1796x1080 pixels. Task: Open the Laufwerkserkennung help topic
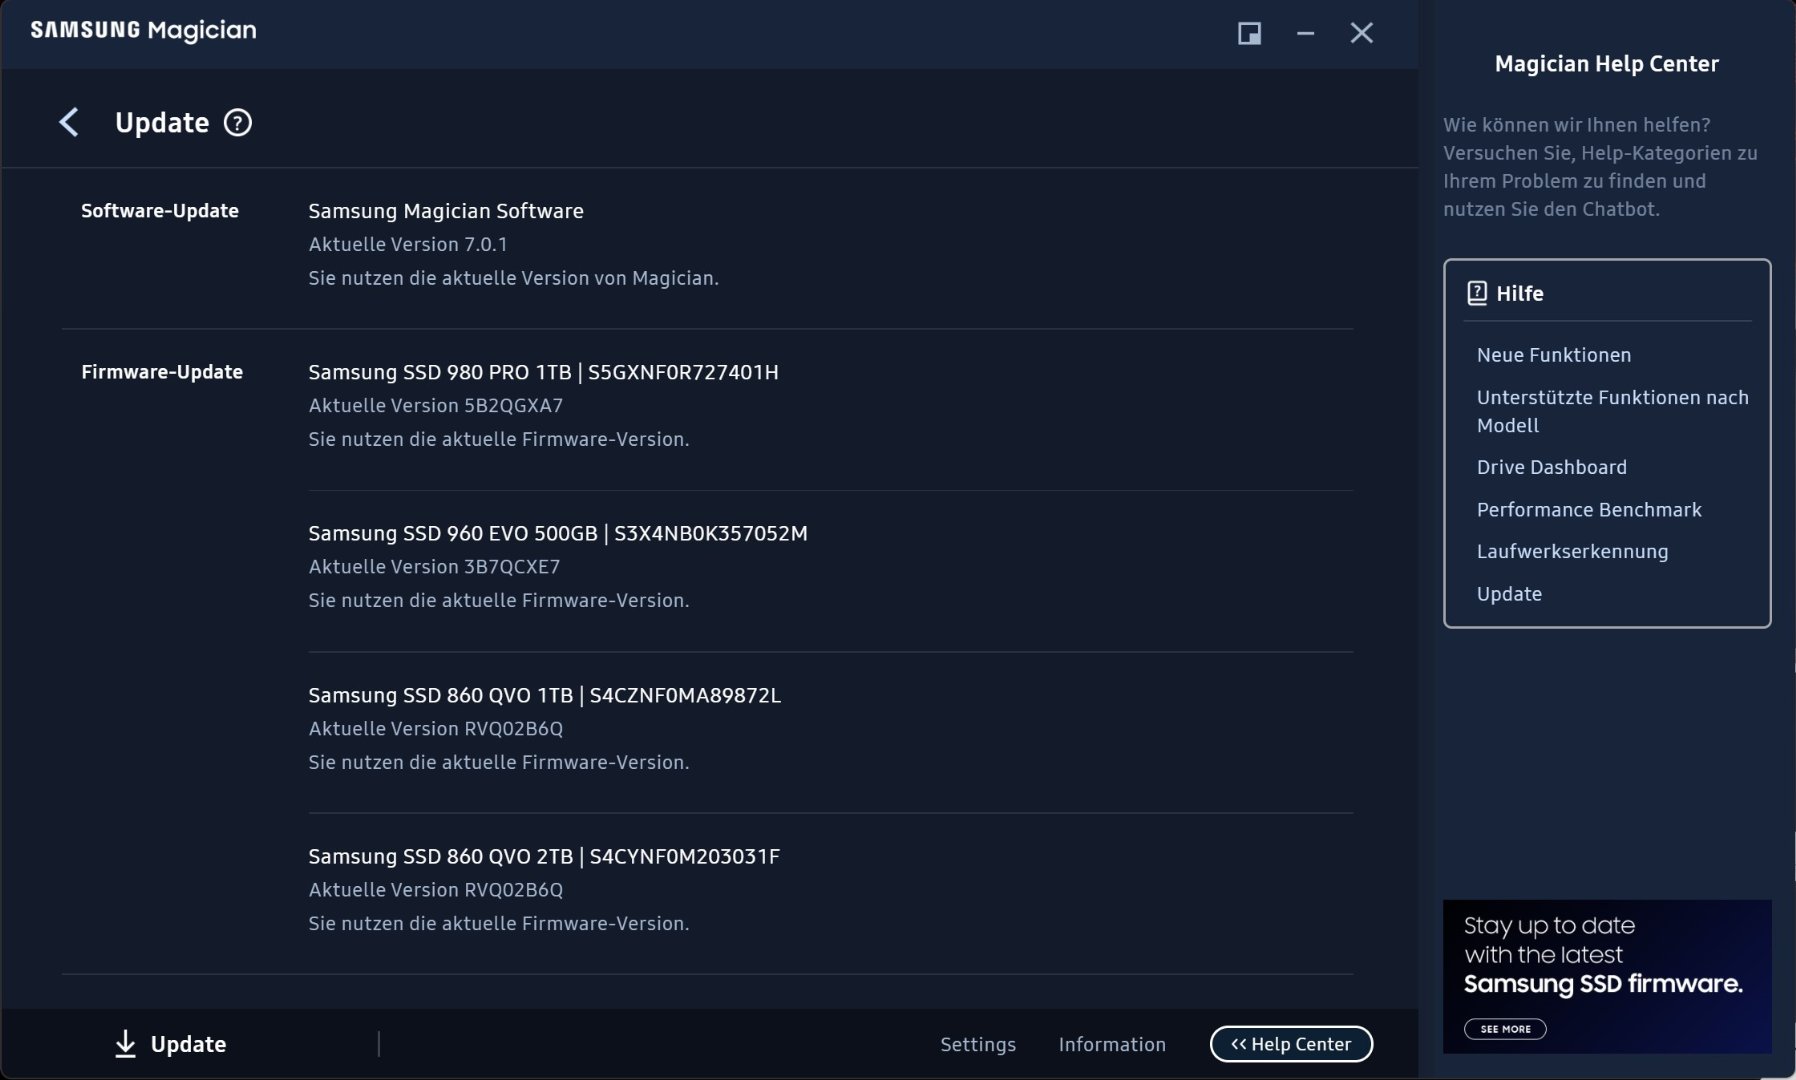[1572, 552]
